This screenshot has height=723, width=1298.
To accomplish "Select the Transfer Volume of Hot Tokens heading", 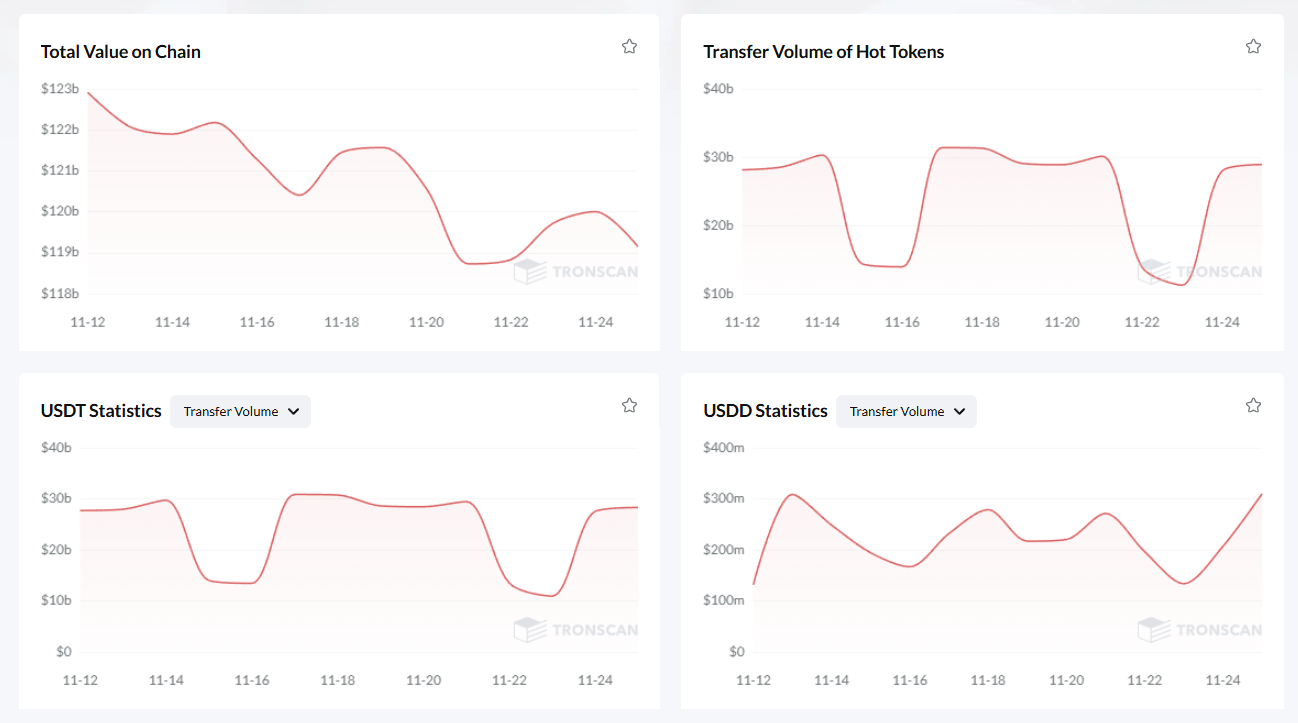I will click(x=823, y=52).
